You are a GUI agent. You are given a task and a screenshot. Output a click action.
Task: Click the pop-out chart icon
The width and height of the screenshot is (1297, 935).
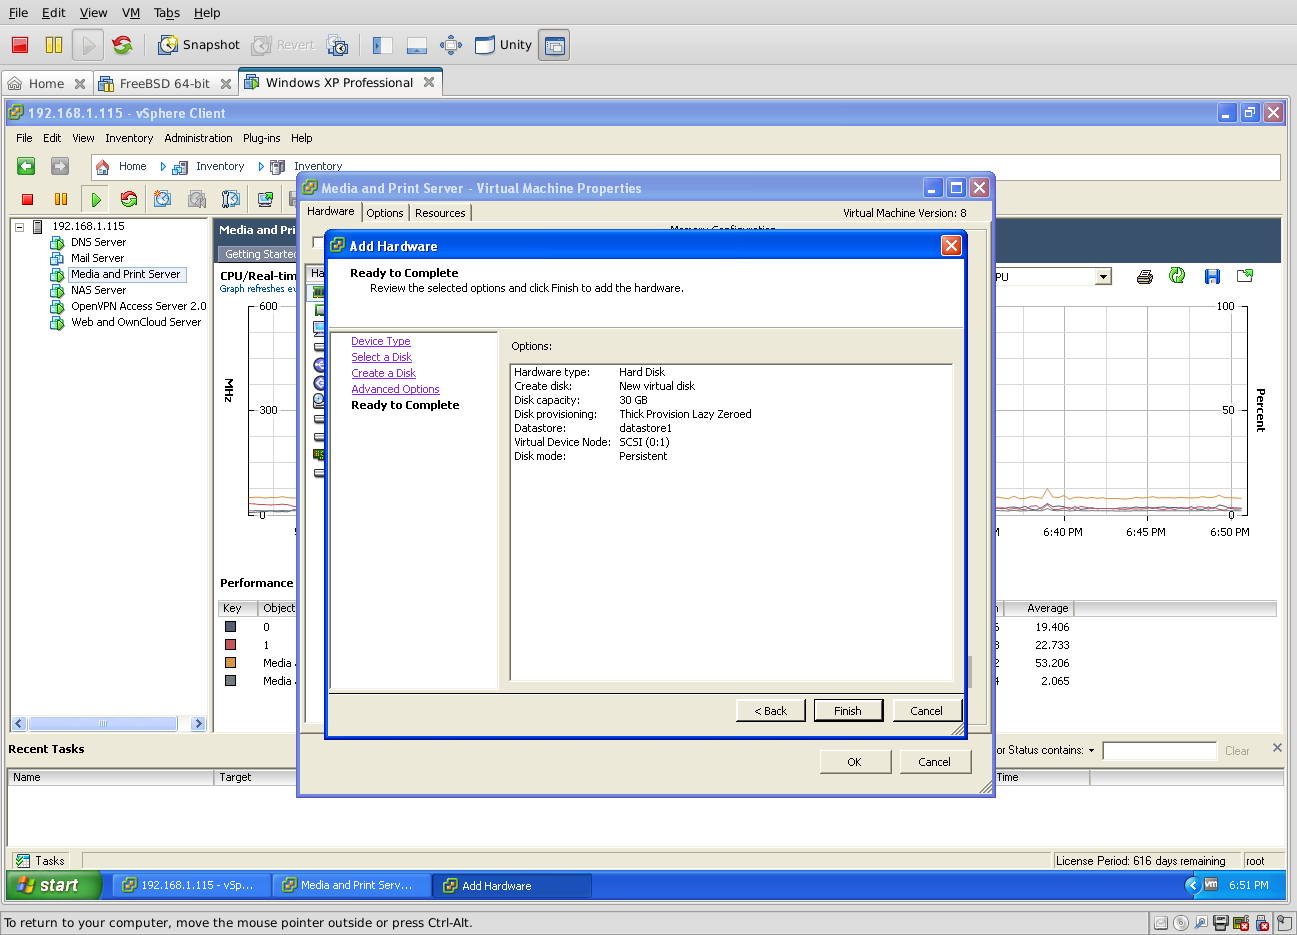pos(1245,276)
